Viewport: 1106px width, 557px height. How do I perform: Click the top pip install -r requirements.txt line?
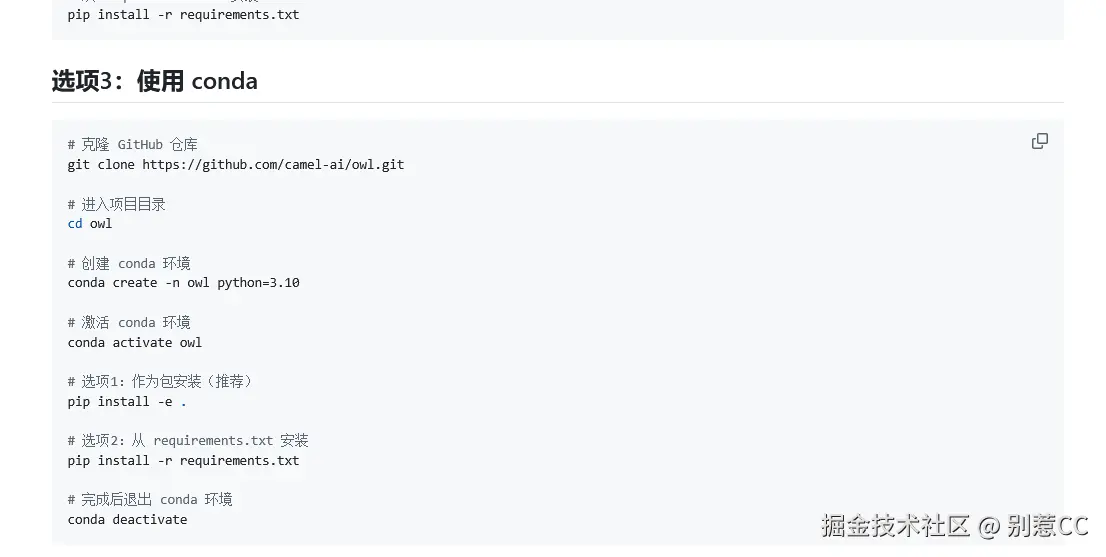(183, 14)
